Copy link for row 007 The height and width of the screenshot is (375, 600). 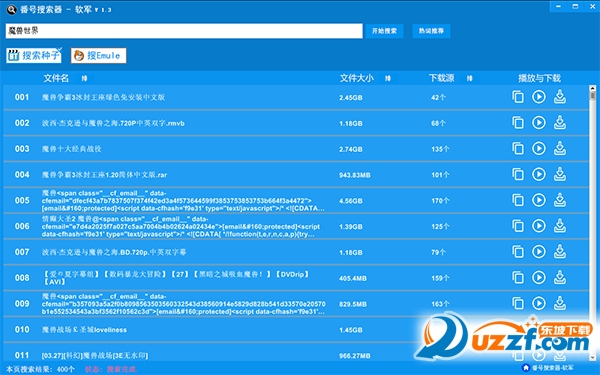518,252
